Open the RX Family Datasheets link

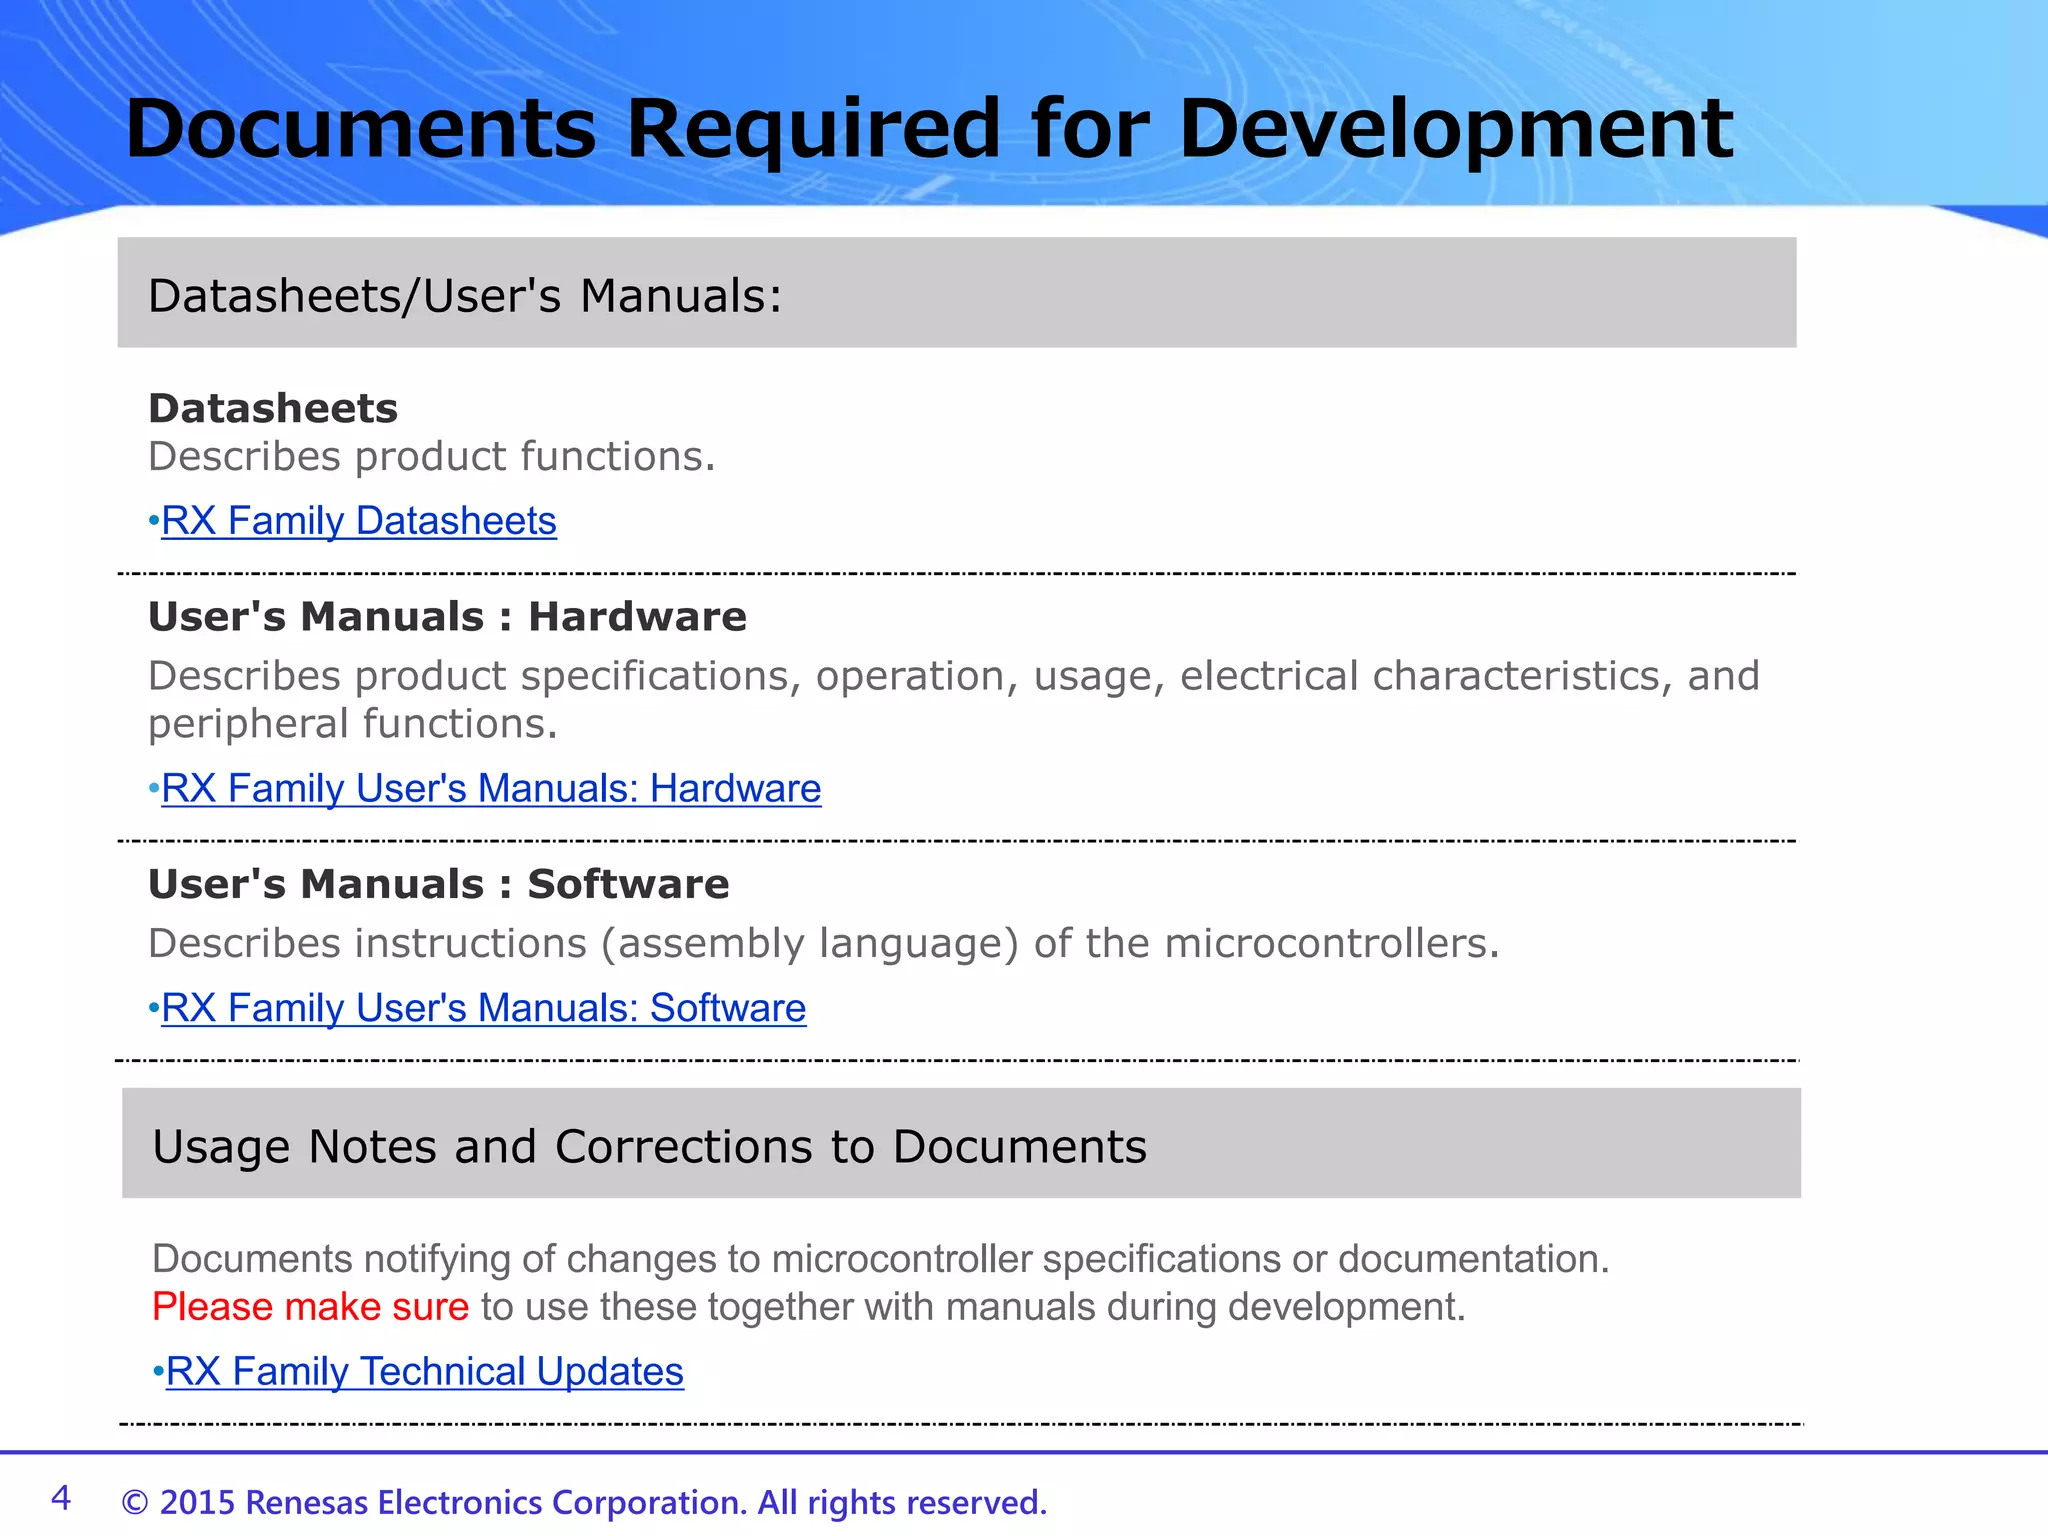358,521
